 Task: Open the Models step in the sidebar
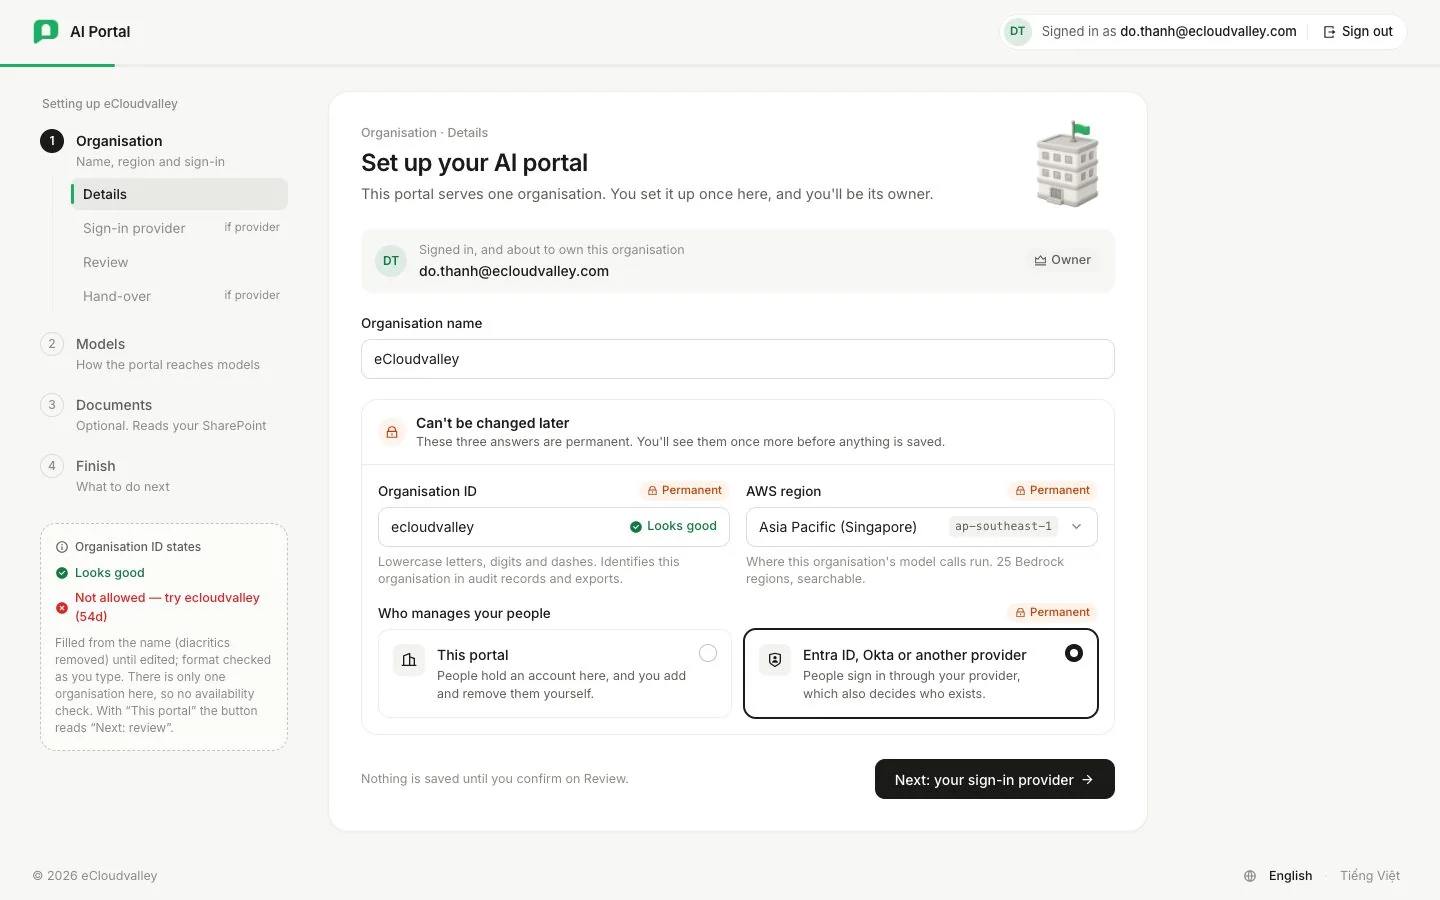coord(164,353)
